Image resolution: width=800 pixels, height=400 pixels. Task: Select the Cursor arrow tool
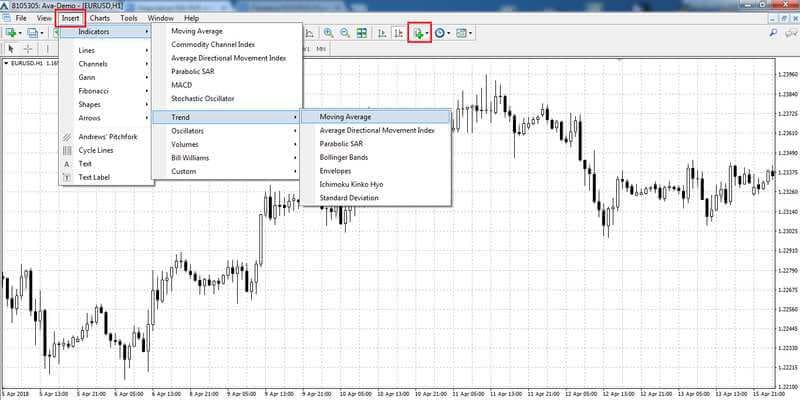(x=12, y=49)
